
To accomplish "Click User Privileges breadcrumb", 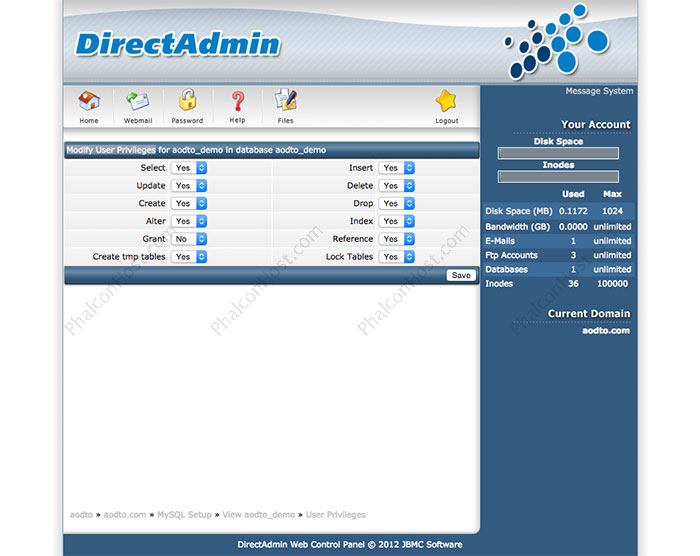I will (336, 515).
